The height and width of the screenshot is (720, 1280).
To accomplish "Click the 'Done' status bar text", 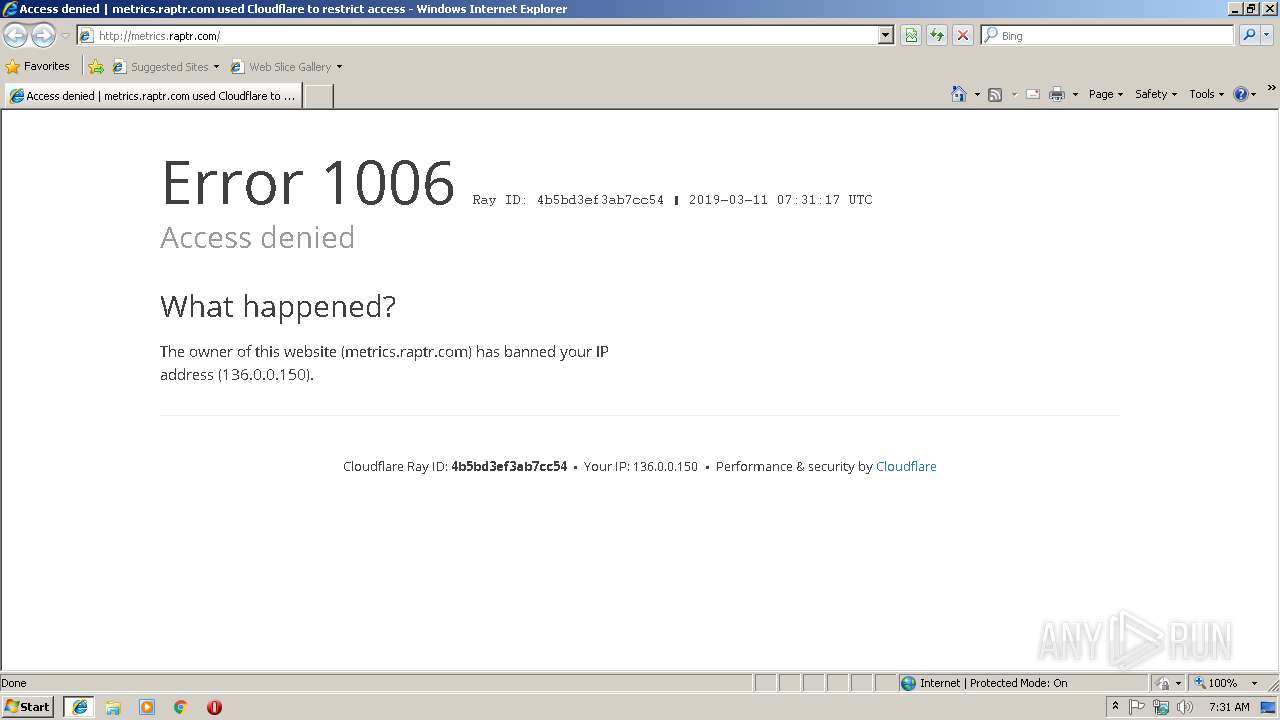I will pos(14,683).
